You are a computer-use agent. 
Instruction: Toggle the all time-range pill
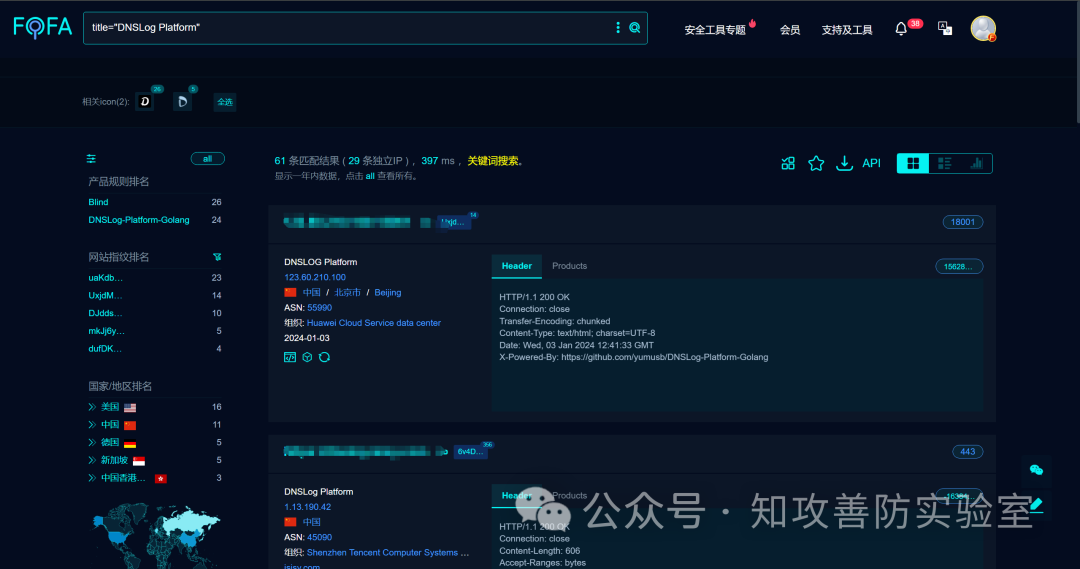(x=207, y=159)
